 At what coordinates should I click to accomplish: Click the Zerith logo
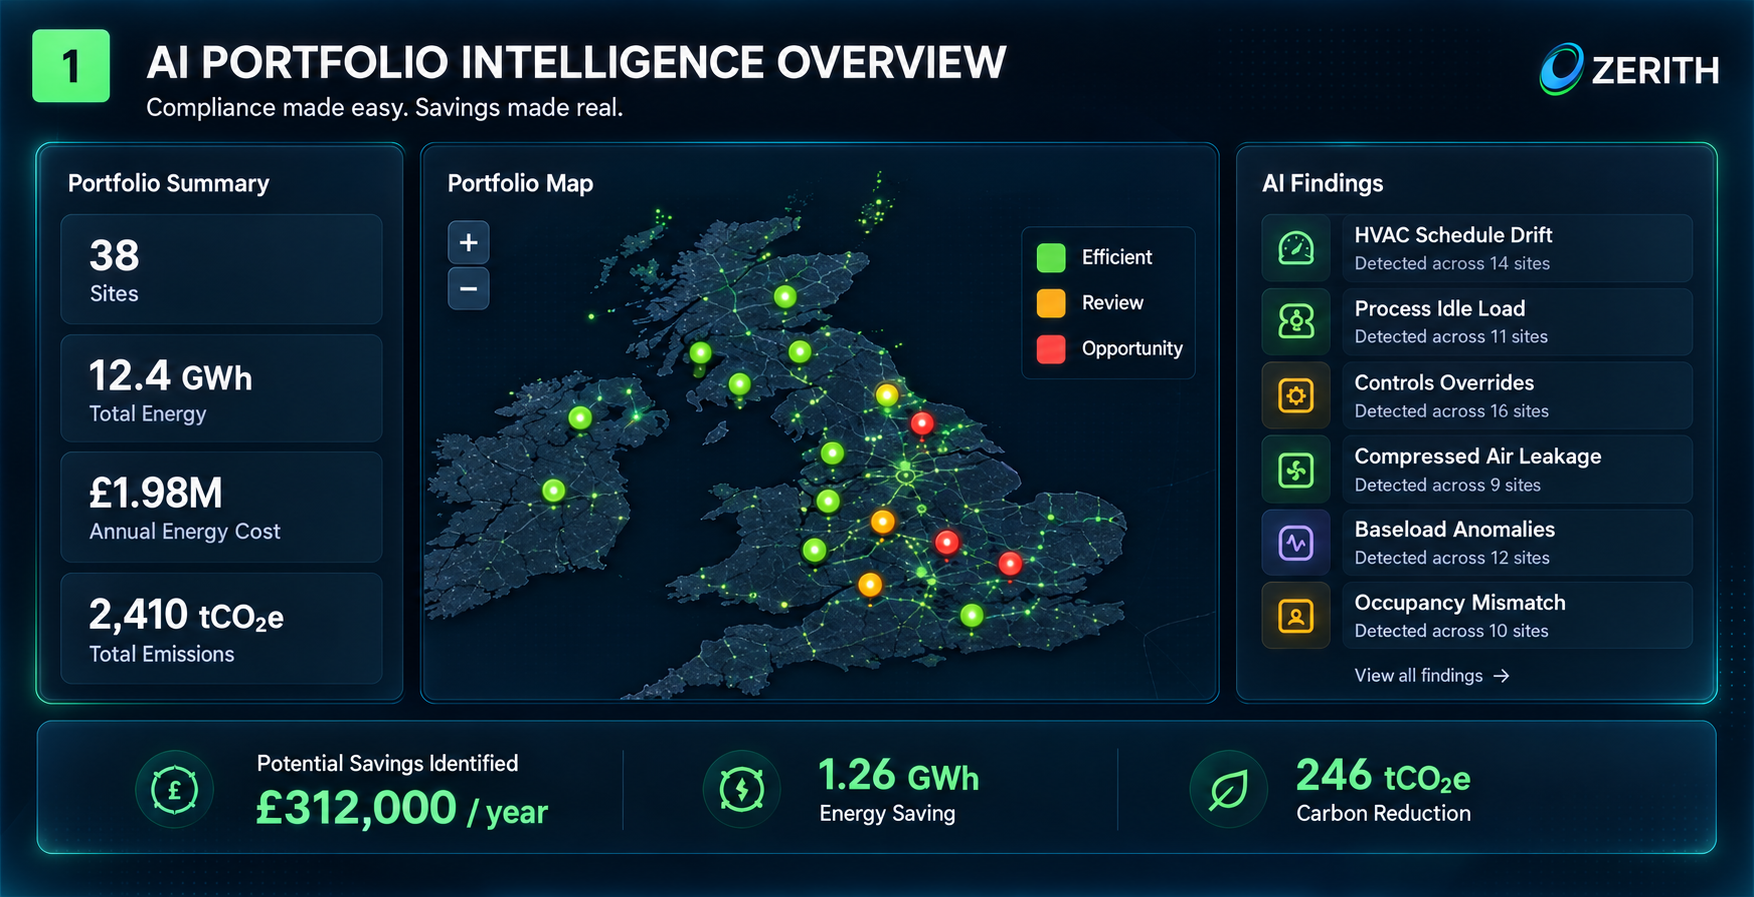point(1630,69)
